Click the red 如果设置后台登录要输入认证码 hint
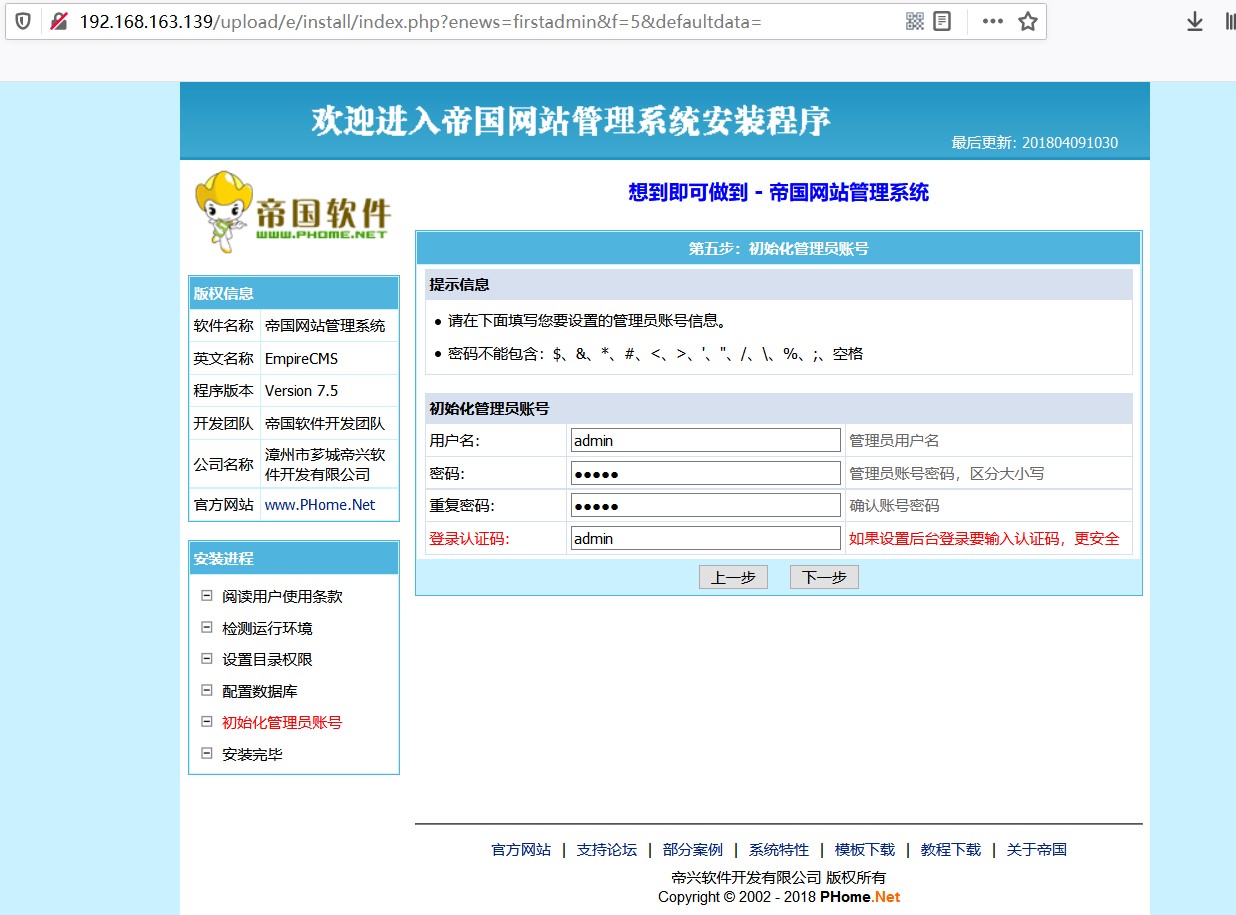 [984, 538]
